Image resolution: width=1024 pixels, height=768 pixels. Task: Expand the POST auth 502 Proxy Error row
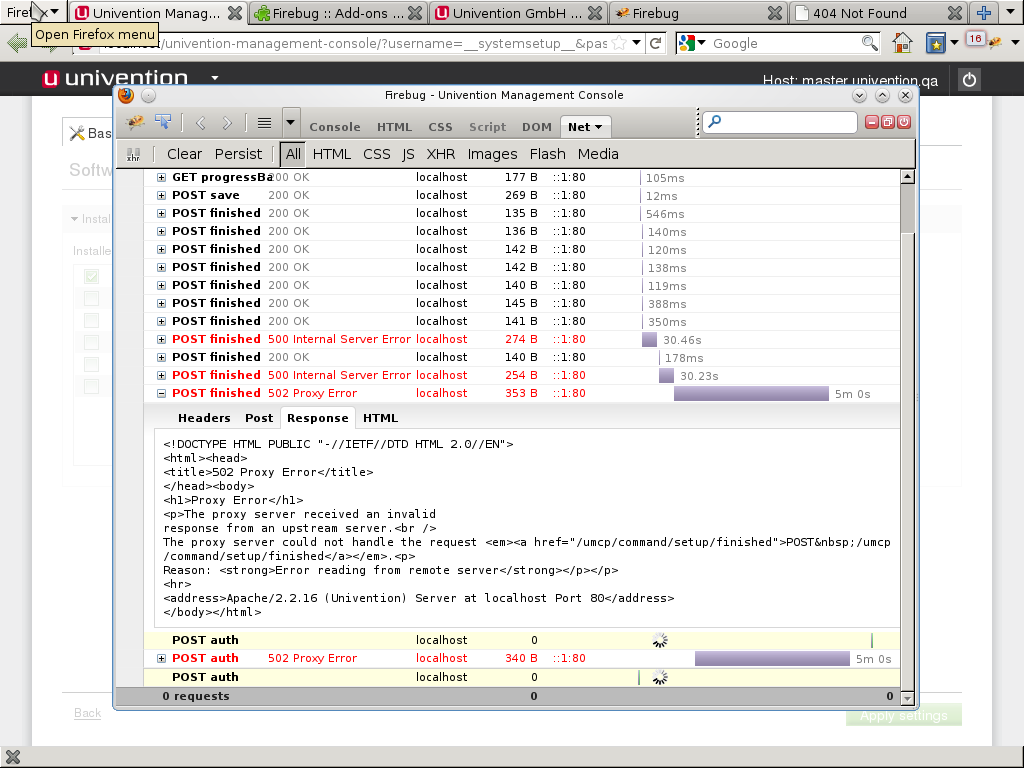162,658
